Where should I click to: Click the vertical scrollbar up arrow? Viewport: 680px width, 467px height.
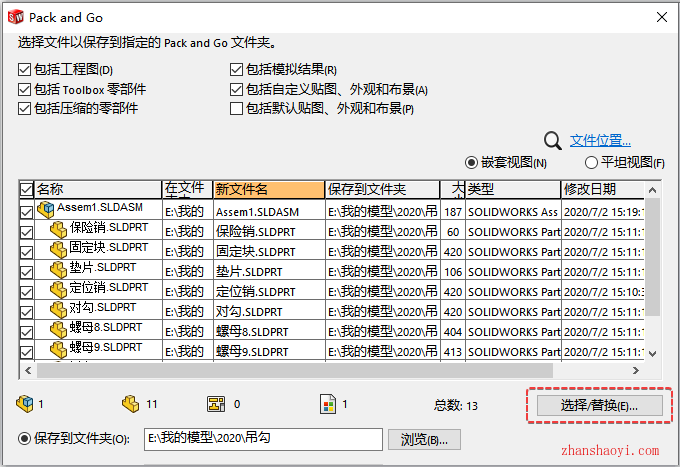(652, 190)
